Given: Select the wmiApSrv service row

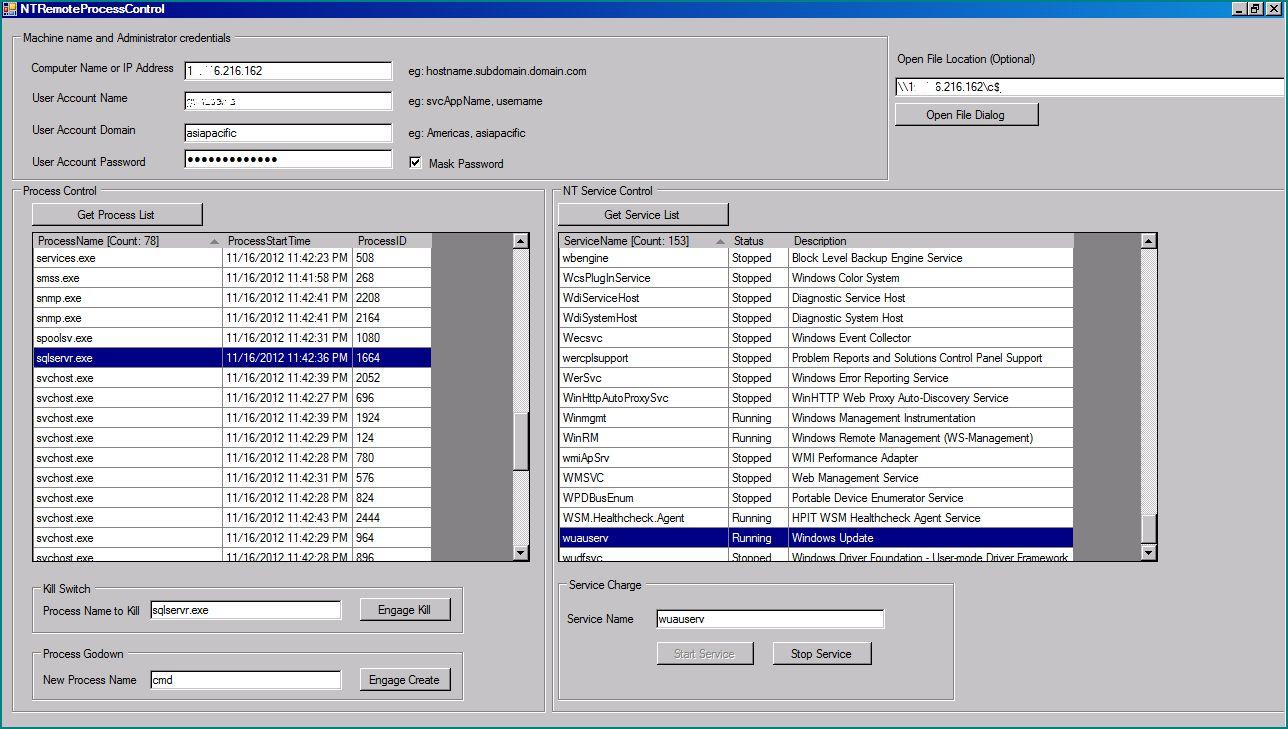Looking at the screenshot, I should pyautogui.click(x=816, y=458).
